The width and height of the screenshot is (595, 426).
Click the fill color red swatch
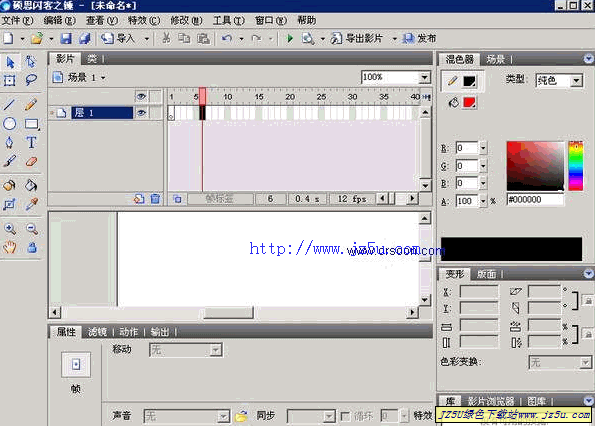point(469,103)
